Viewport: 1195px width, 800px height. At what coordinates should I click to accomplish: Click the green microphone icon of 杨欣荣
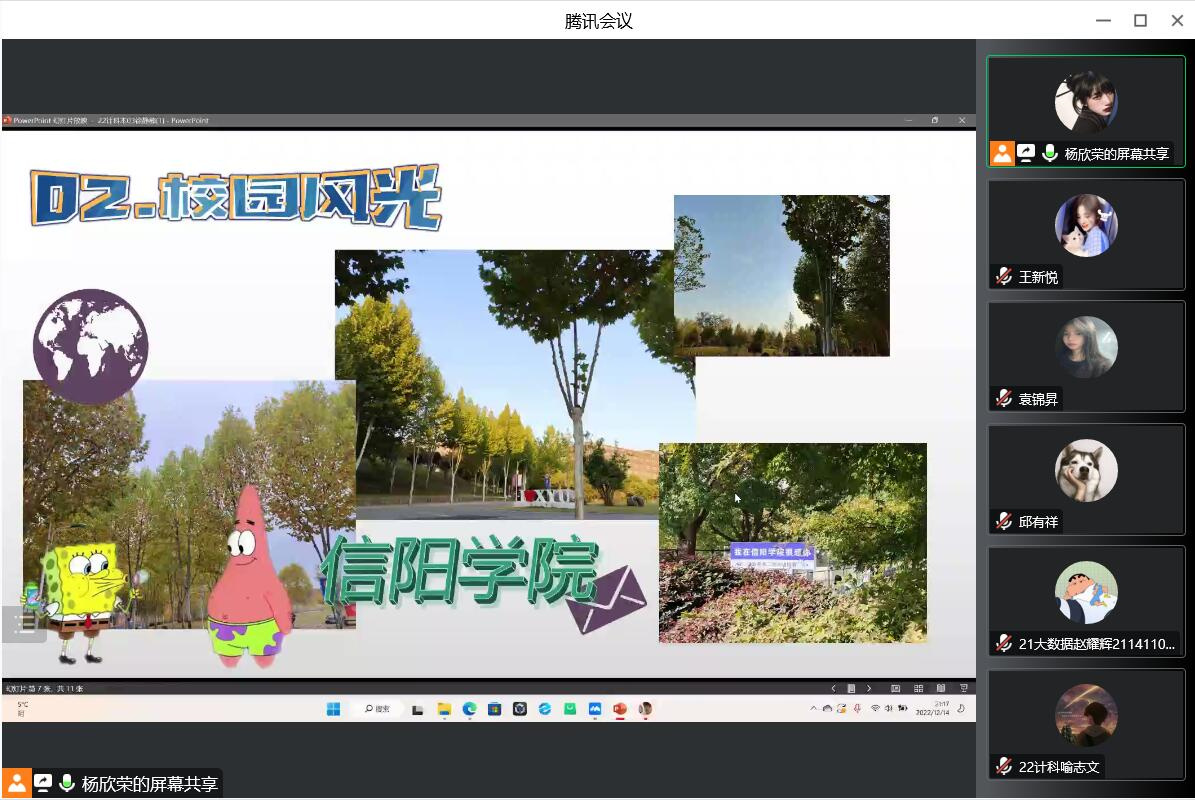click(1050, 153)
